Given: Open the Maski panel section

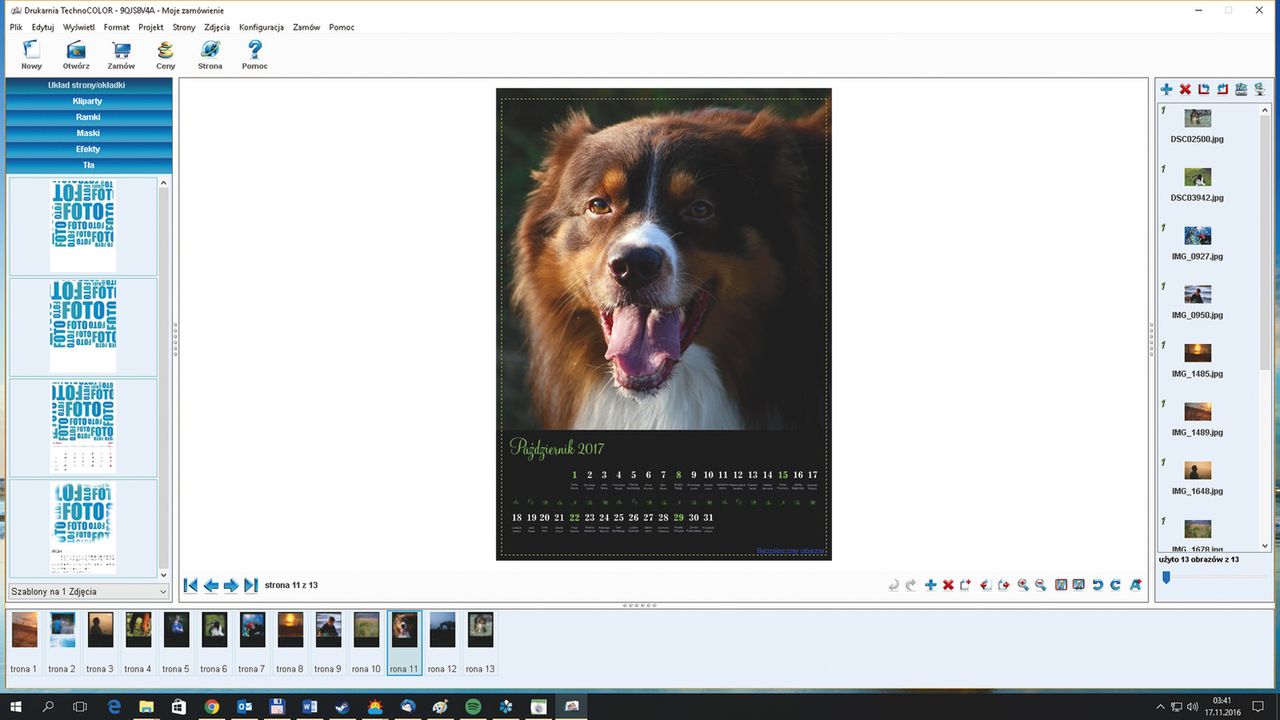Looking at the screenshot, I should coord(87,133).
